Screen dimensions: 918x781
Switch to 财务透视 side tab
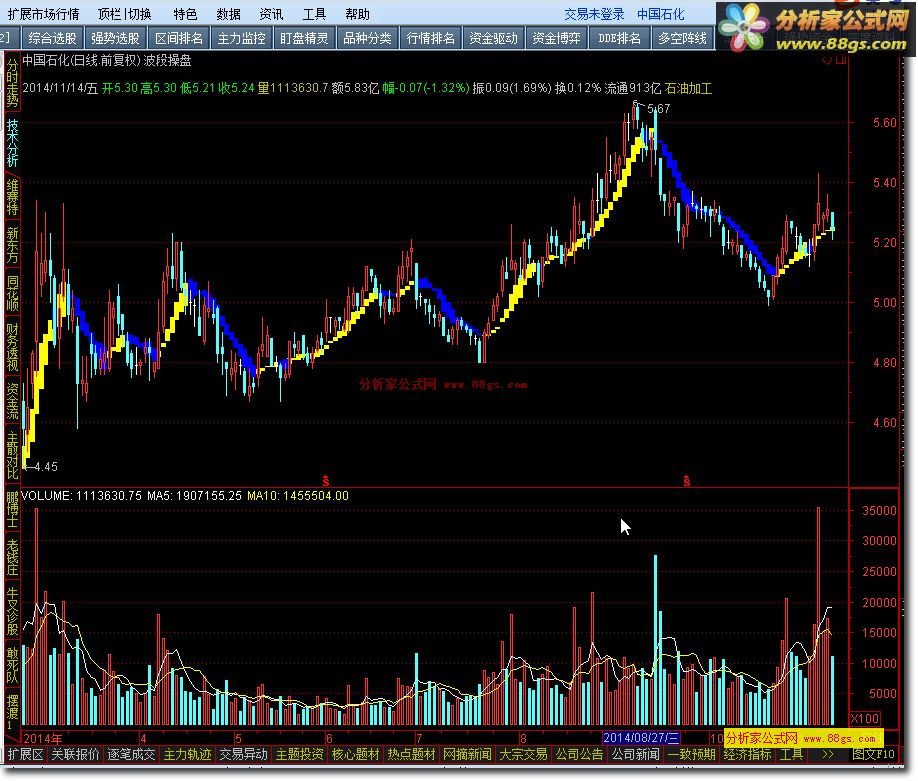click(x=12, y=348)
